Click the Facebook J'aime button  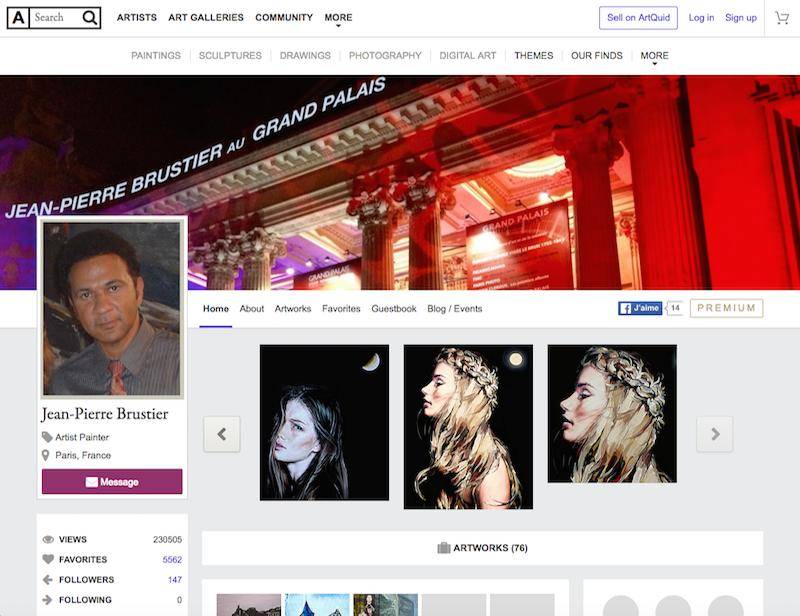pyautogui.click(x=640, y=308)
